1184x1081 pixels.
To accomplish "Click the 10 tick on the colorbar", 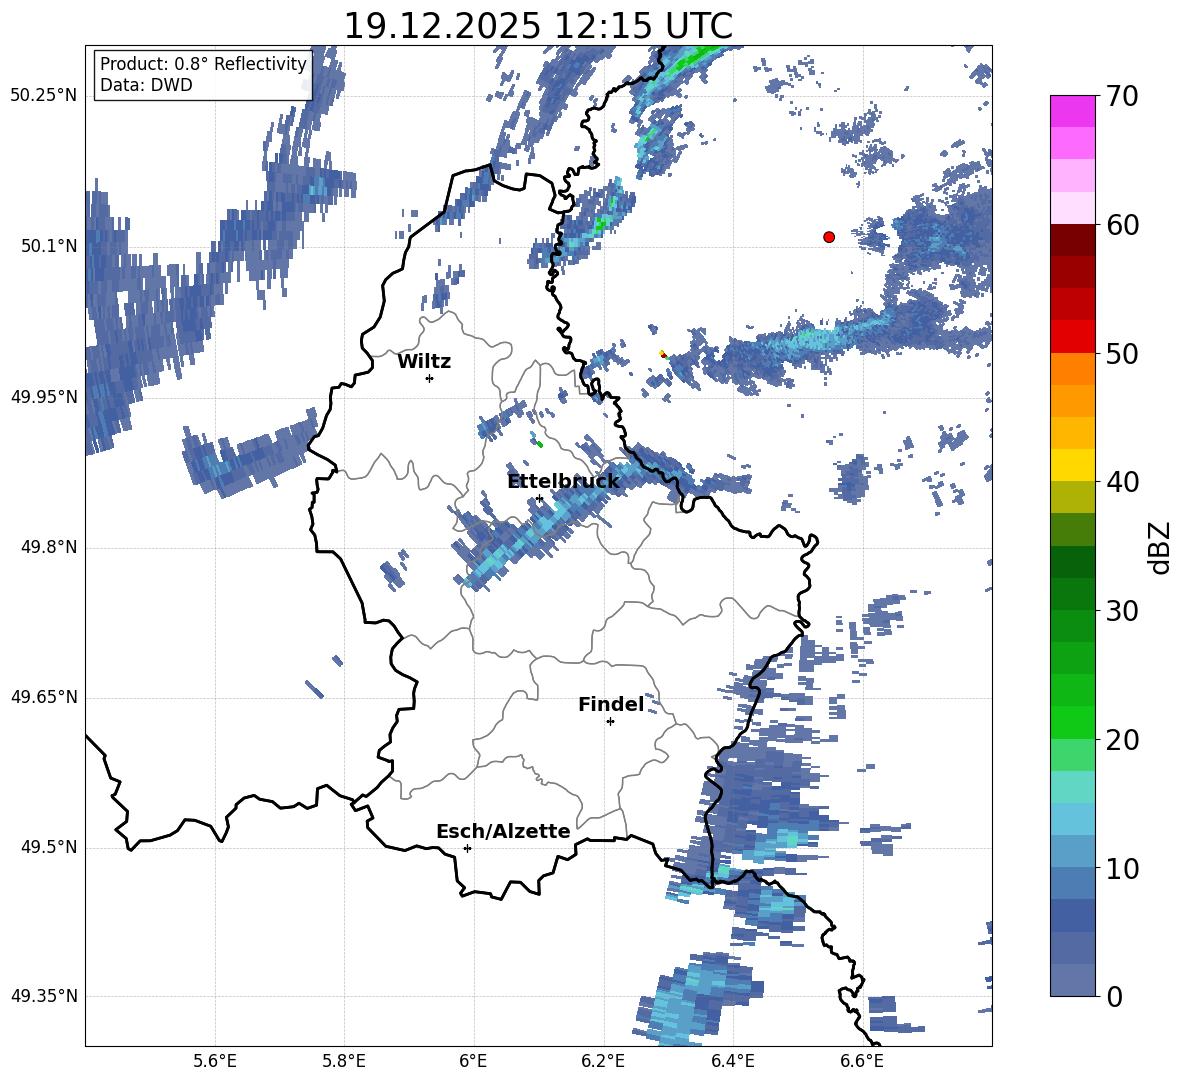I will (x=1121, y=868).
